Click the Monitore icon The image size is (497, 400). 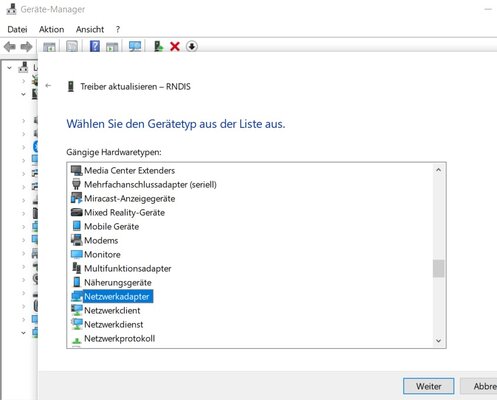point(77,254)
